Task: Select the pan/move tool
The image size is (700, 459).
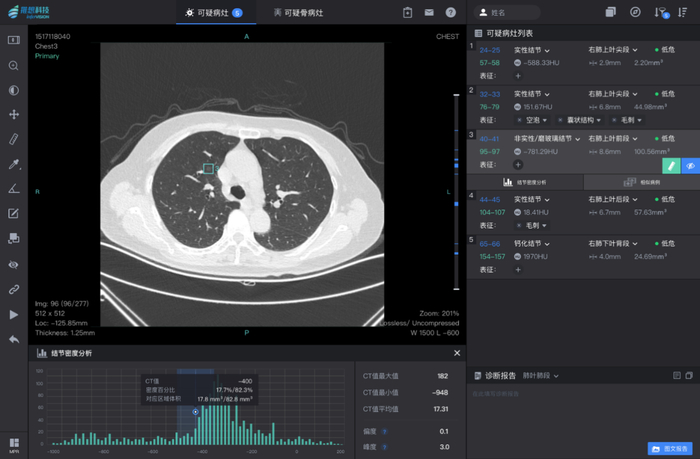Action: pyautogui.click(x=14, y=115)
